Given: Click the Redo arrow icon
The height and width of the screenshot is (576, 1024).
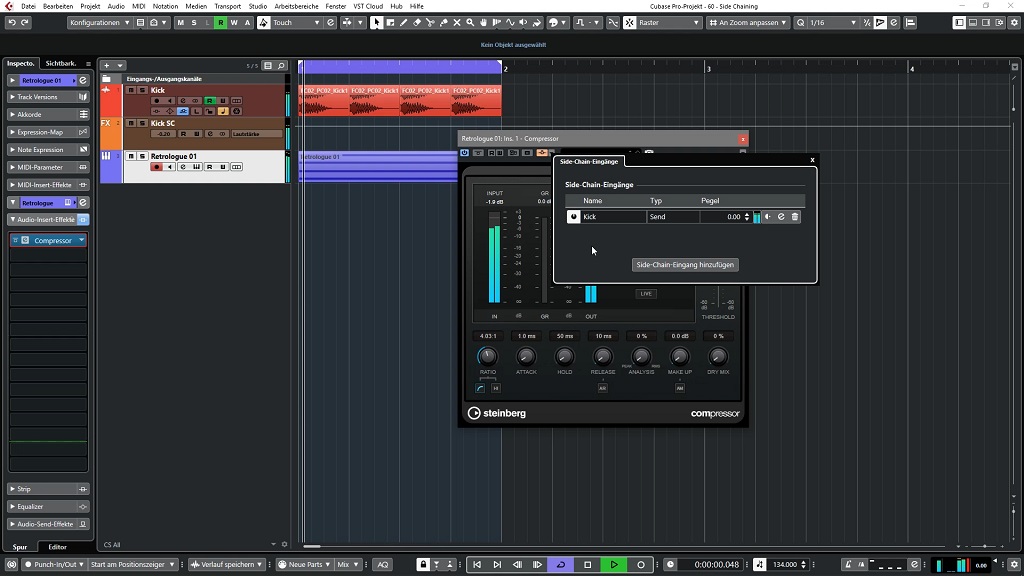Looking at the screenshot, I should click(25, 23).
